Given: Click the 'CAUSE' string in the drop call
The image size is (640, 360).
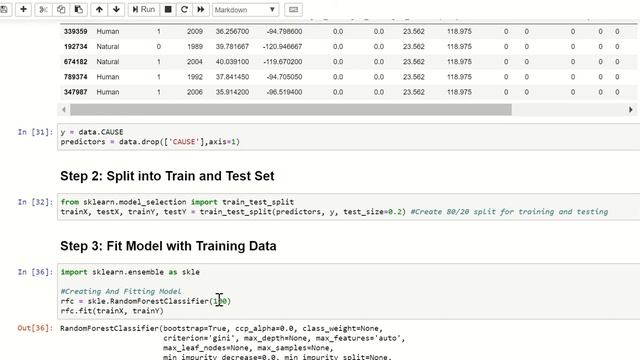Looking at the screenshot, I should [x=184, y=142].
